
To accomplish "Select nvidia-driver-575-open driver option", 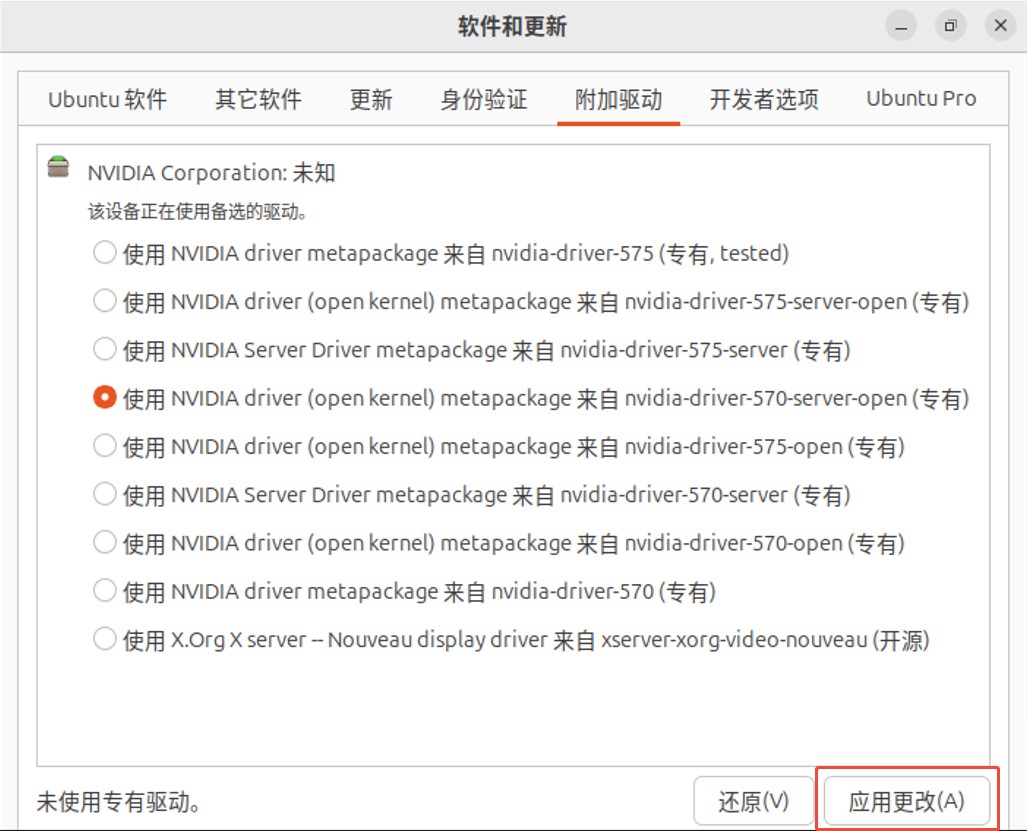I will click(104, 446).
